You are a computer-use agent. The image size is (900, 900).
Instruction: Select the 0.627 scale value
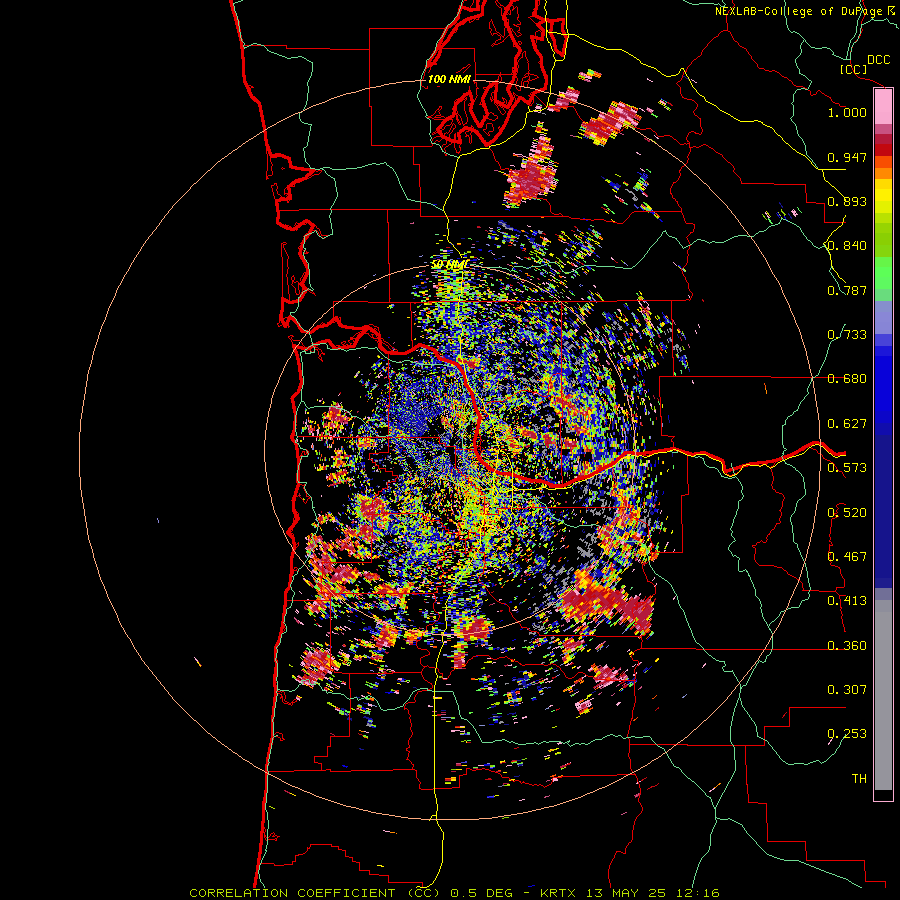847,424
